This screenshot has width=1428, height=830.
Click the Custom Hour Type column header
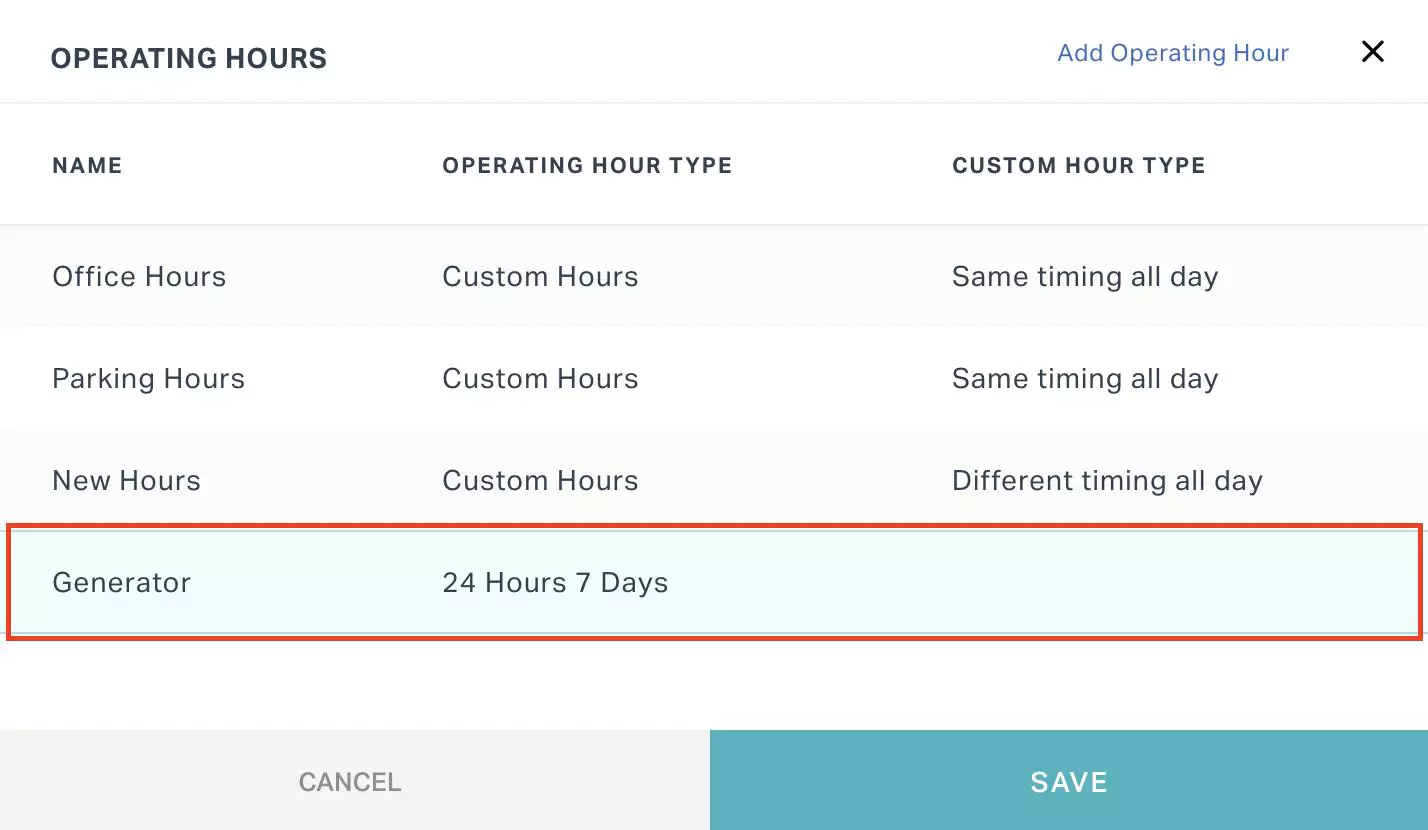(x=1078, y=165)
